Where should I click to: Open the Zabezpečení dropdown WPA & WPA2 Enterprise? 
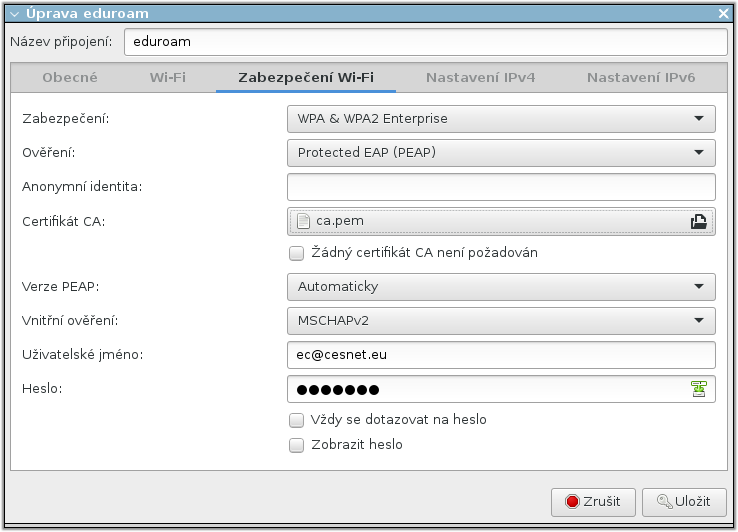click(x=501, y=119)
